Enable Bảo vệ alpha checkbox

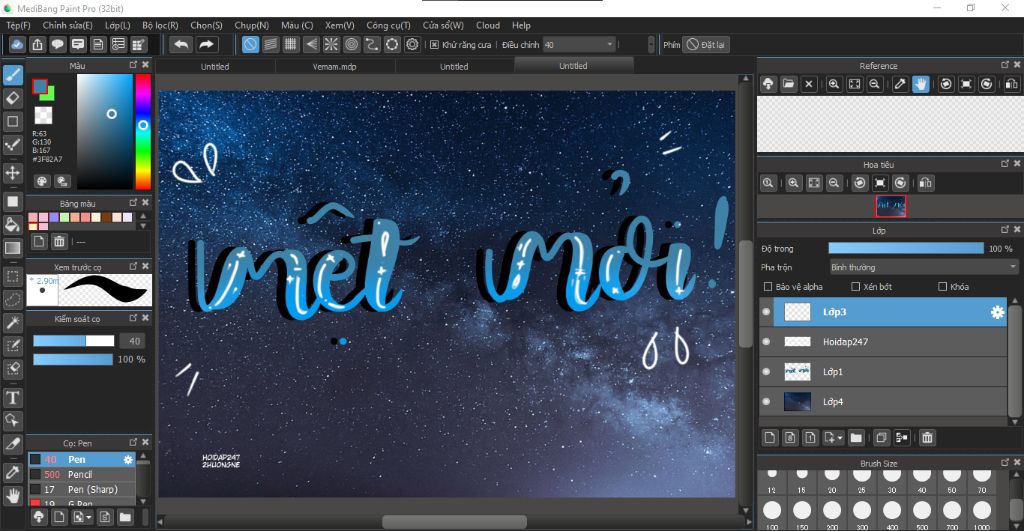point(768,287)
